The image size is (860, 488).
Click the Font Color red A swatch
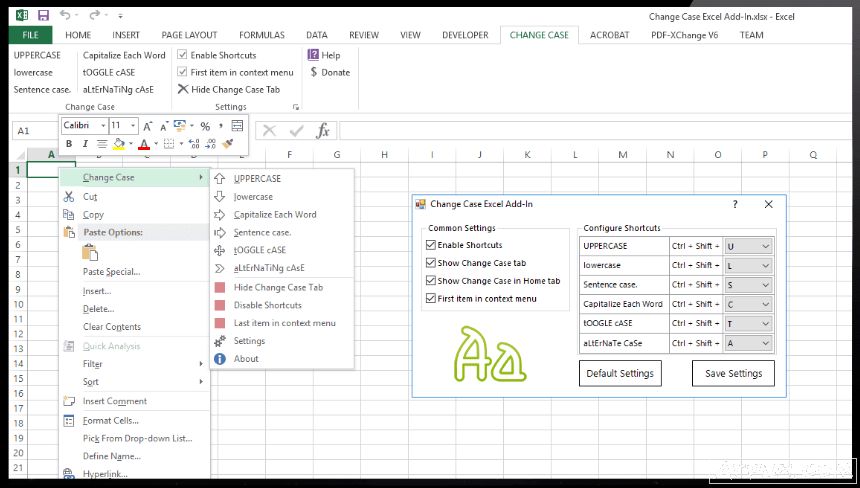[144, 144]
